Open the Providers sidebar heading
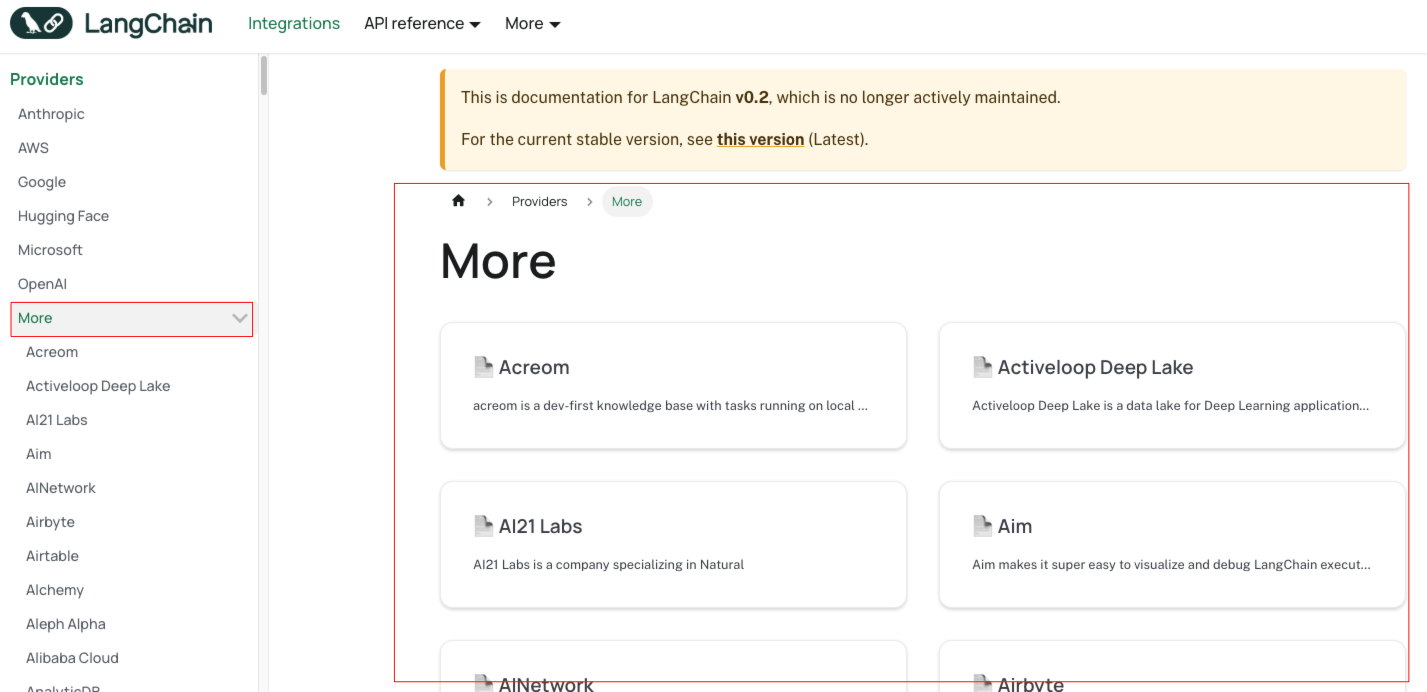1427x692 pixels. click(47, 79)
